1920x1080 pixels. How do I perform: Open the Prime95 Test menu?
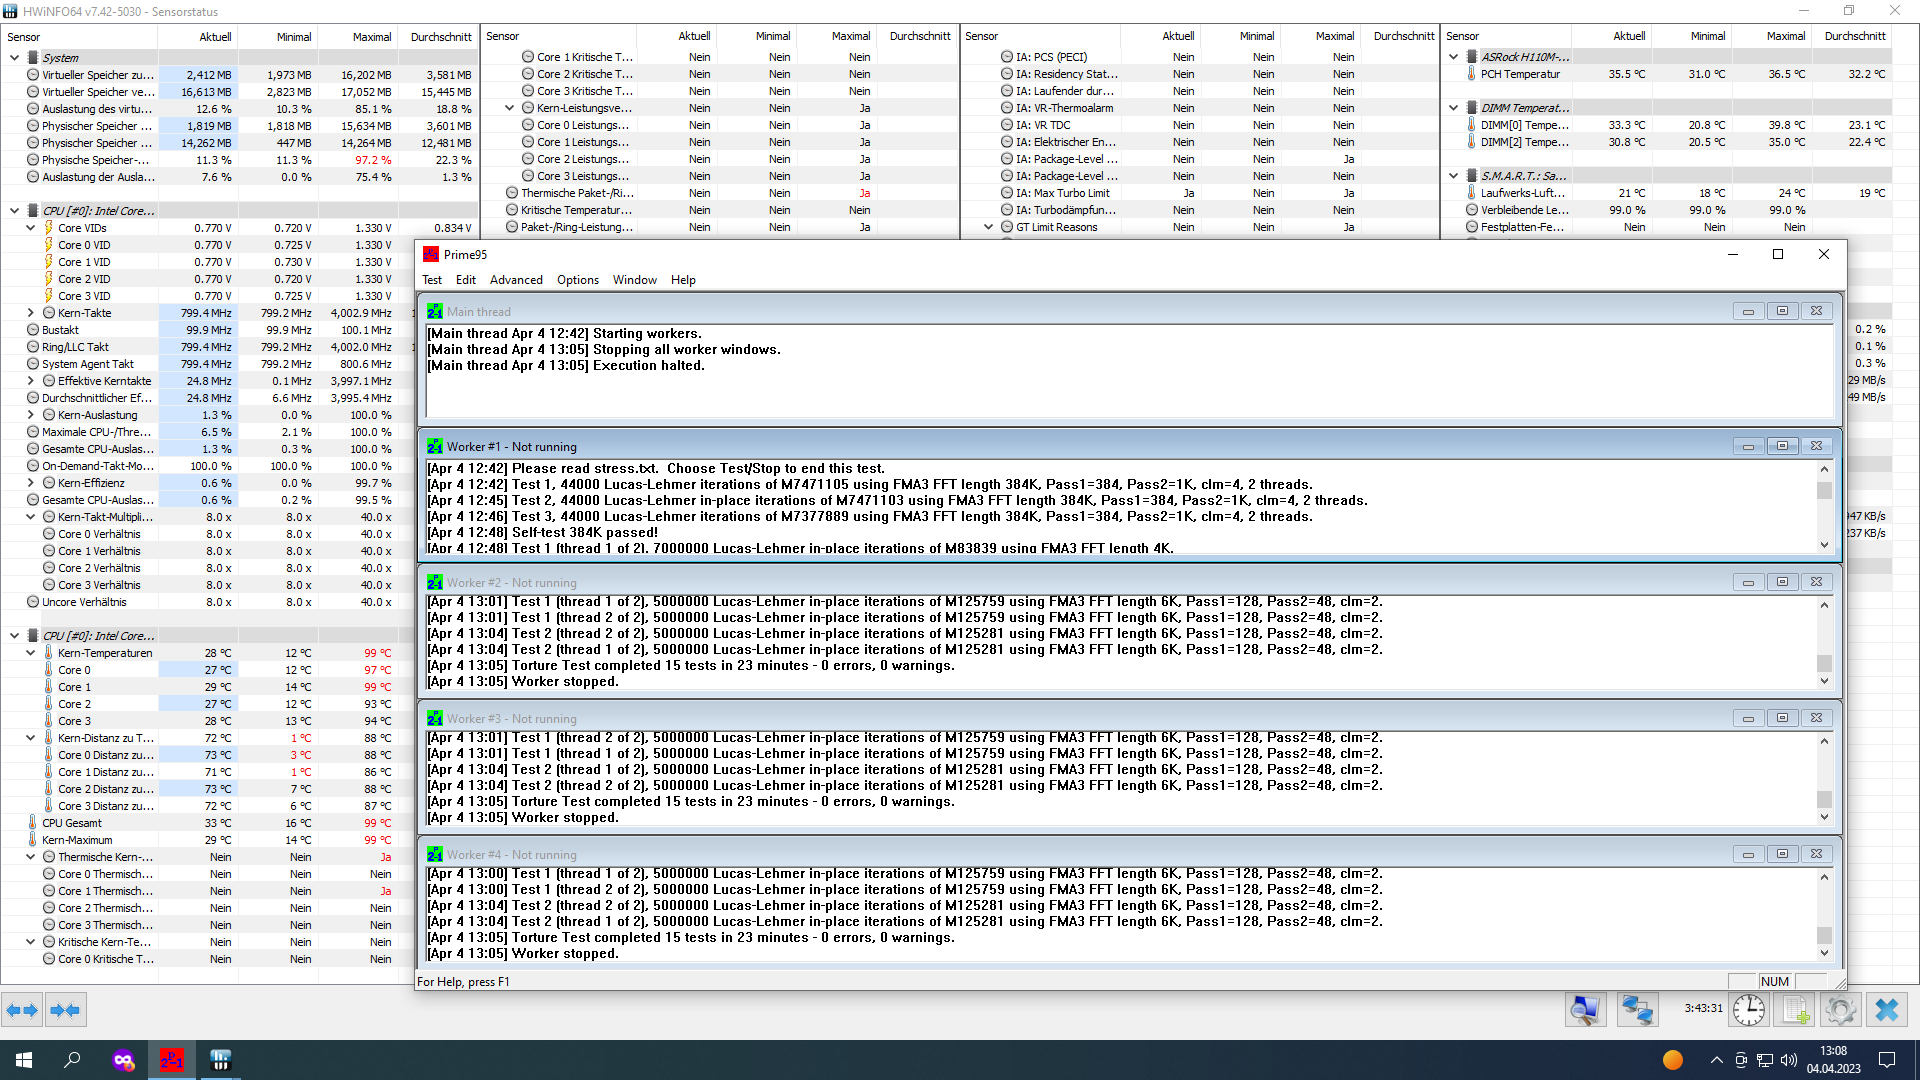click(432, 280)
